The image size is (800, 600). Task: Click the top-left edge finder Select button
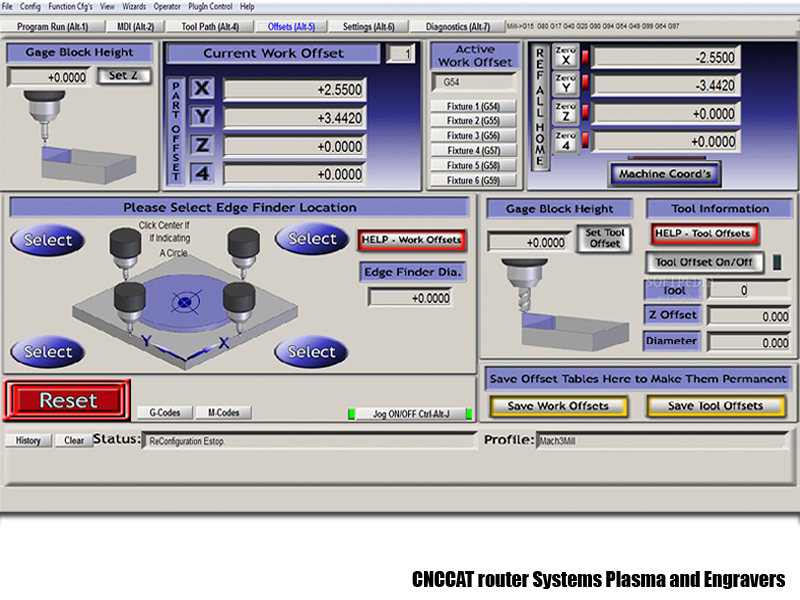click(x=48, y=240)
